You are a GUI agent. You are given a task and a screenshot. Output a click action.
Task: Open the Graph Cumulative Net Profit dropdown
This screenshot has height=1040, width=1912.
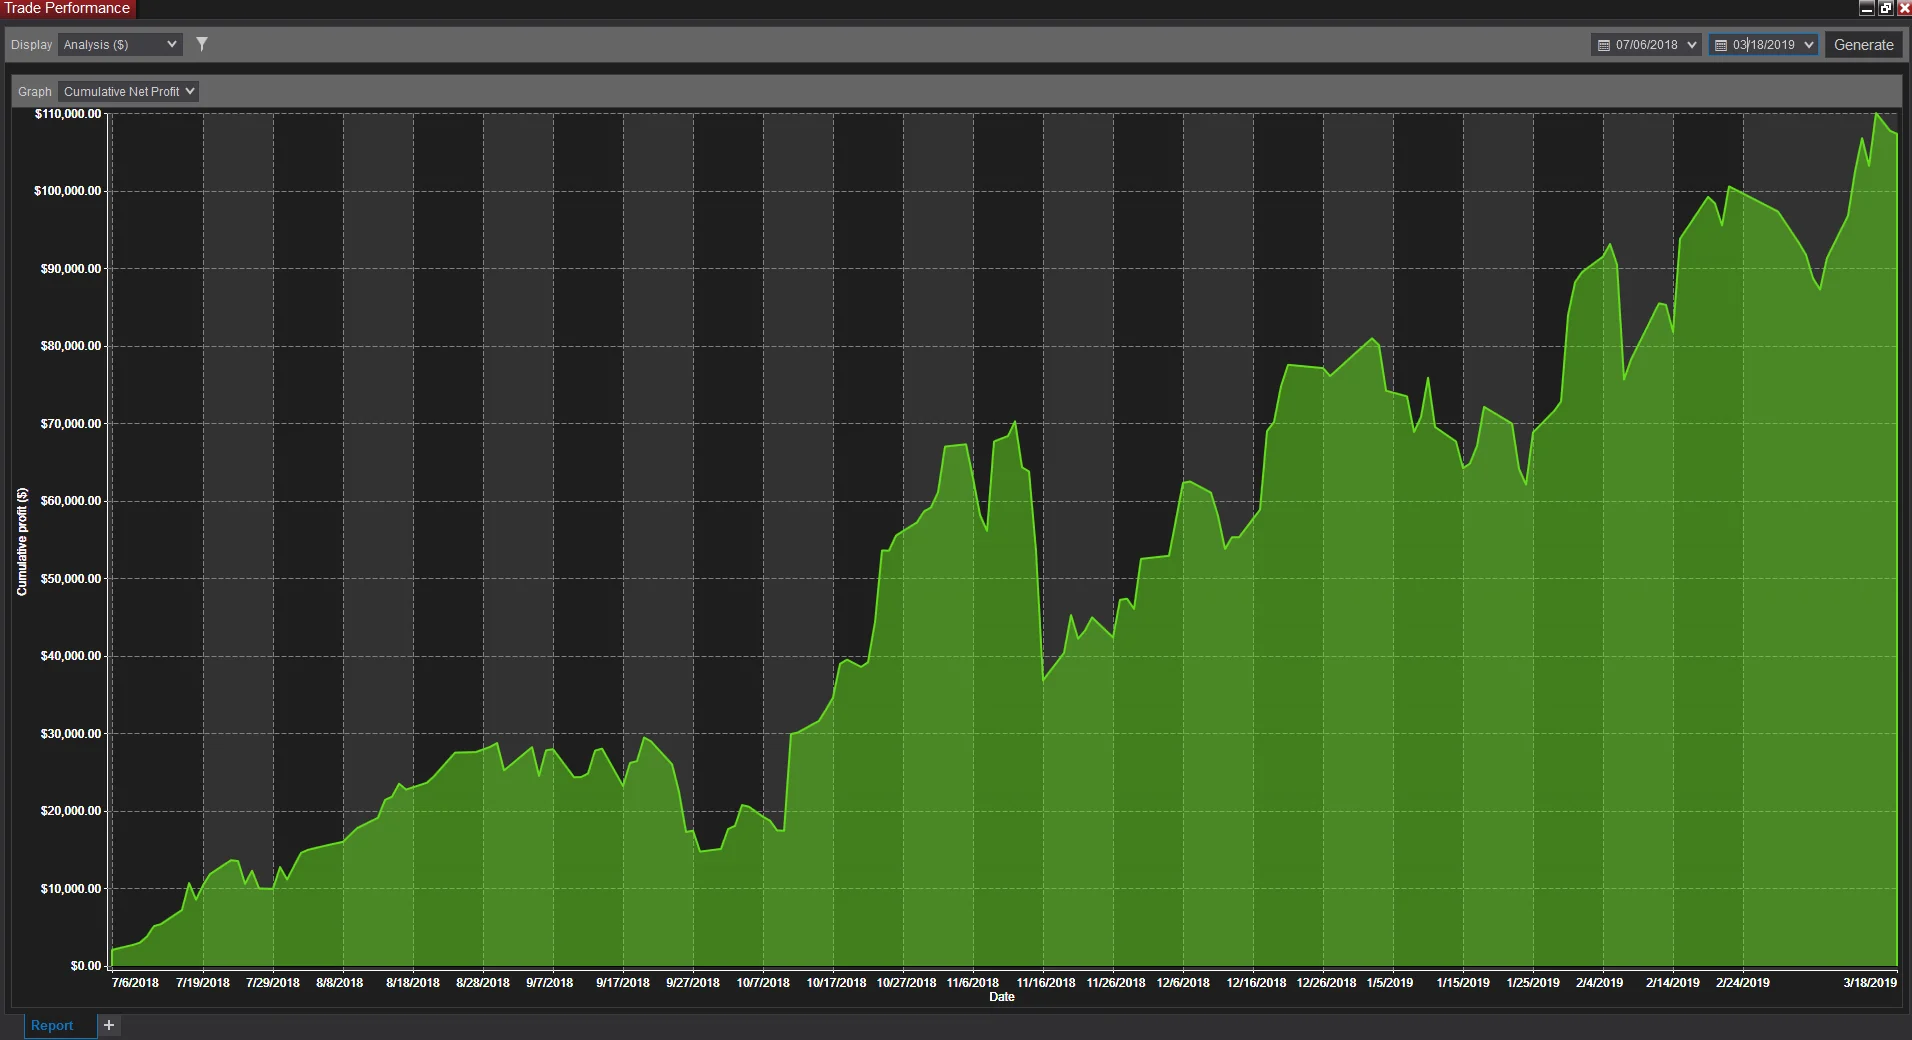pos(128,91)
